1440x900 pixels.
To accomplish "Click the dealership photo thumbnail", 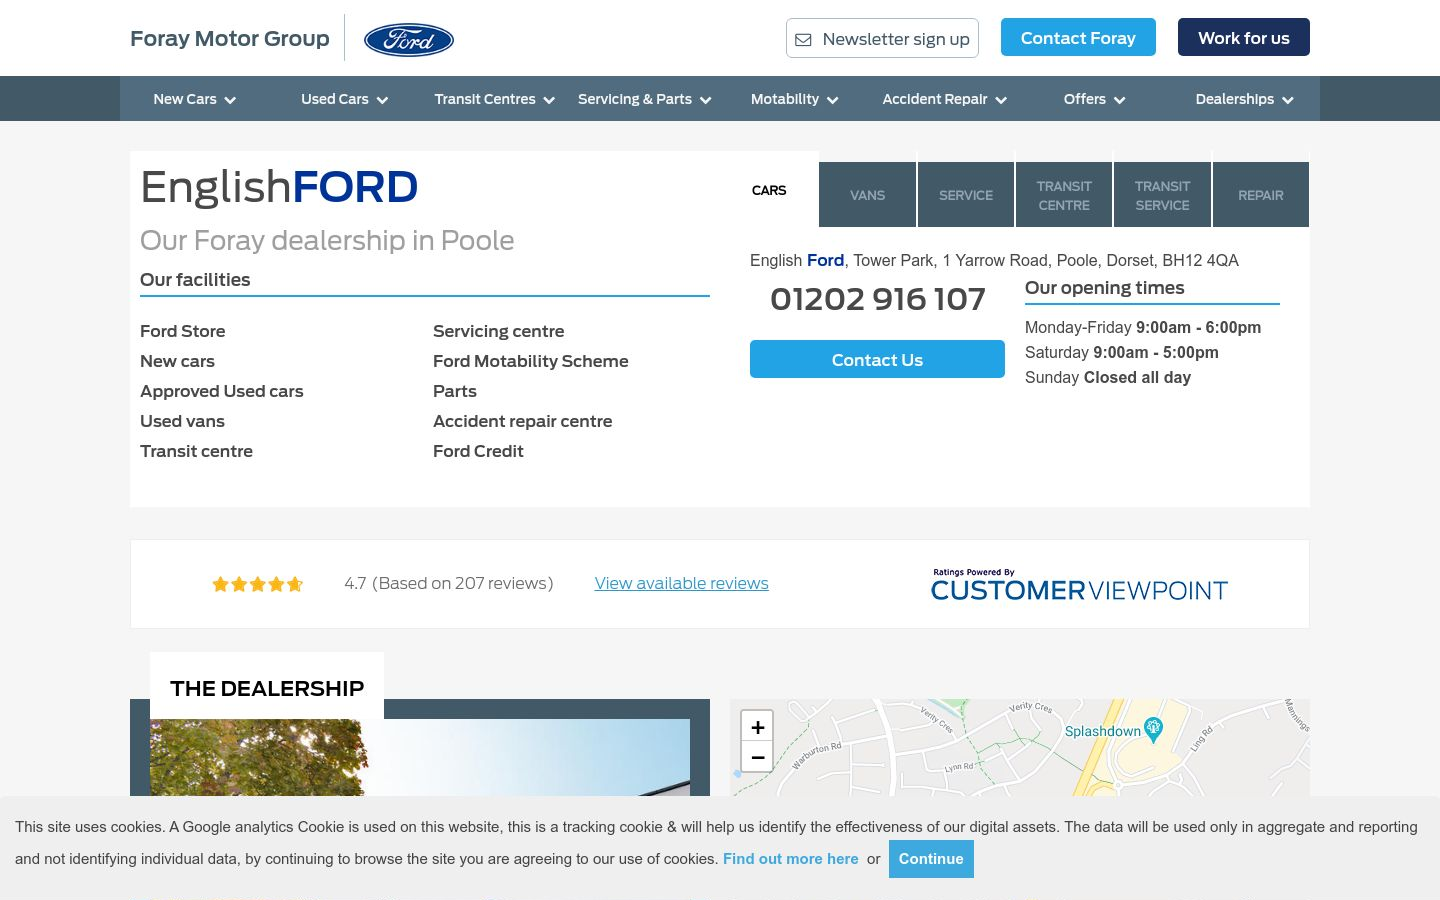I will click(420, 757).
